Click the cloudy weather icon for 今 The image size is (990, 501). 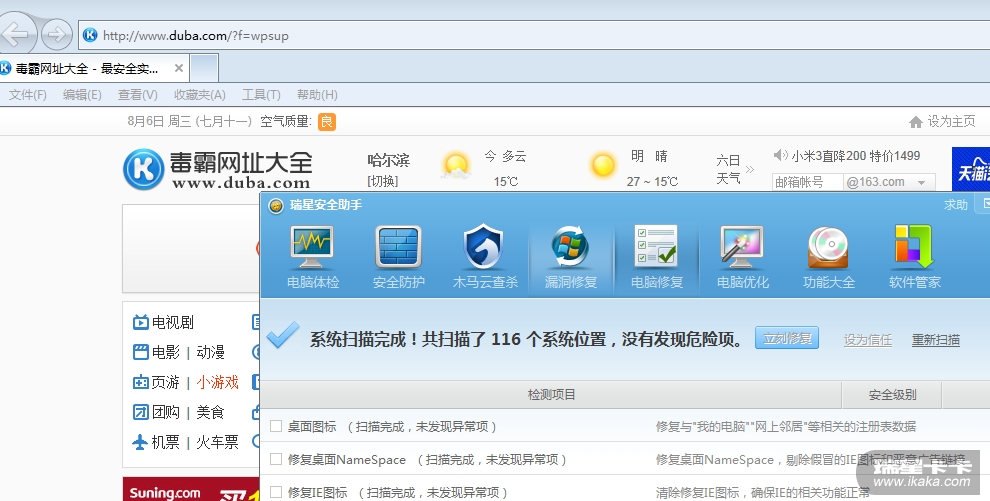456,166
